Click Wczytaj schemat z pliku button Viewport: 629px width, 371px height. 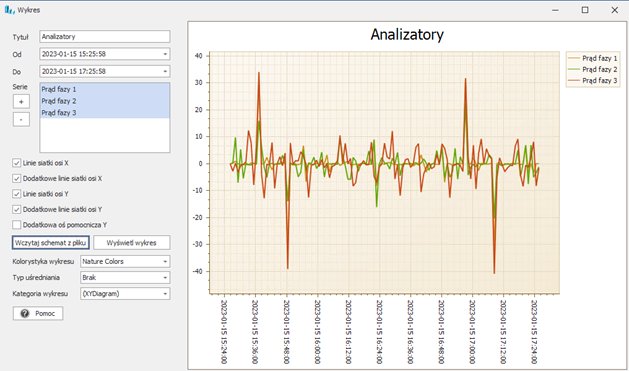click(x=51, y=243)
